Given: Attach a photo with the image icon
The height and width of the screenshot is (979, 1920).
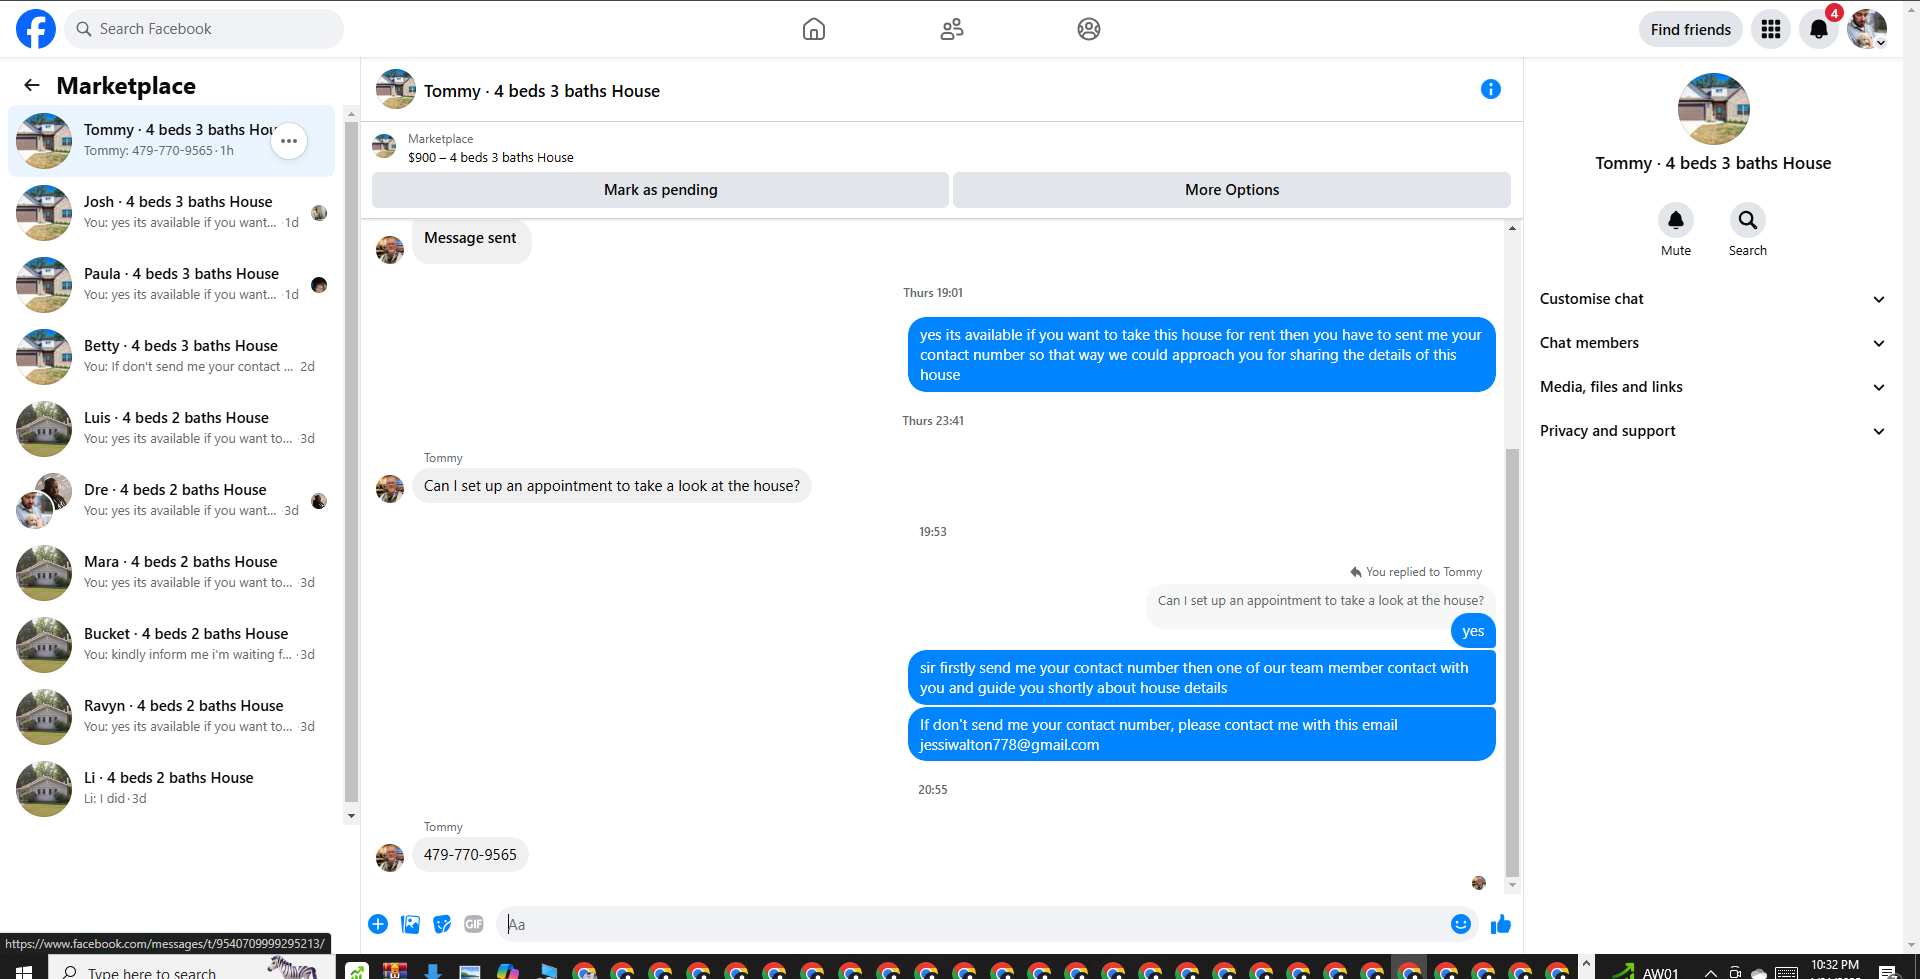Looking at the screenshot, I should [x=410, y=924].
